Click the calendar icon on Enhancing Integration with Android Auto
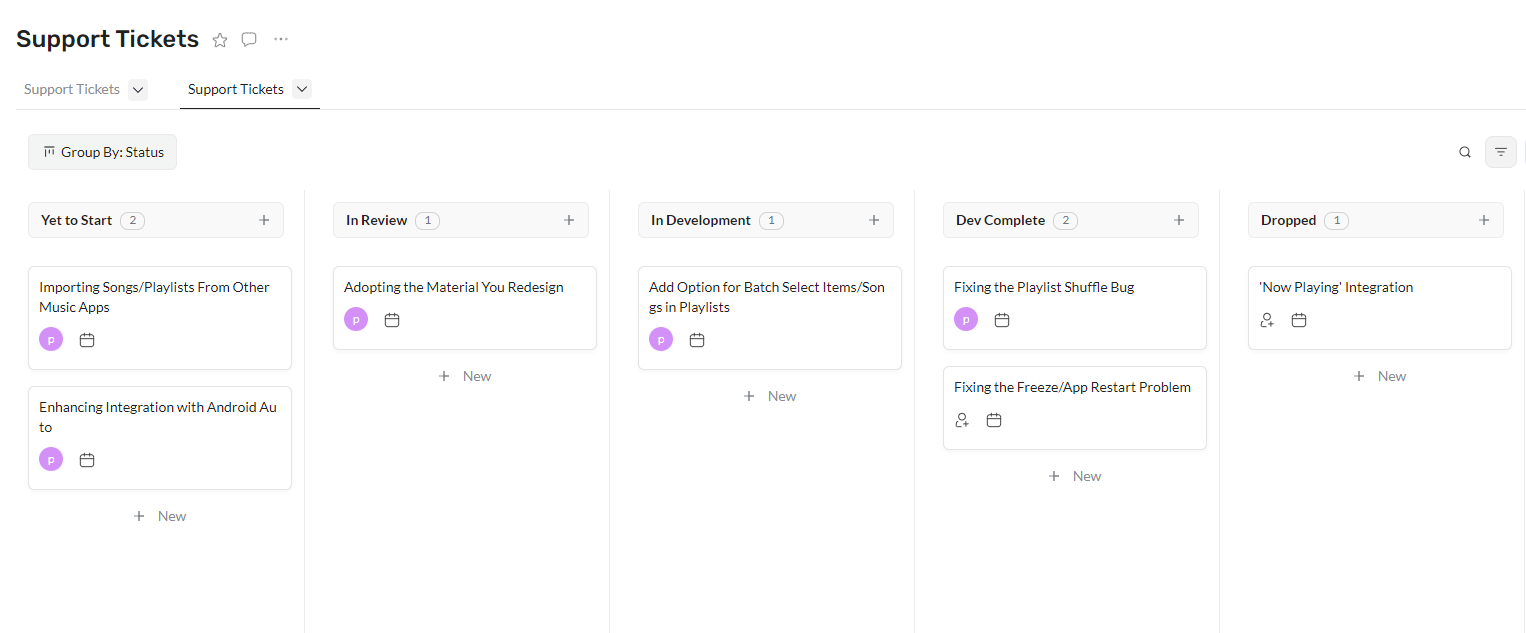This screenshot has width=1526, height=633. (86, 459)
